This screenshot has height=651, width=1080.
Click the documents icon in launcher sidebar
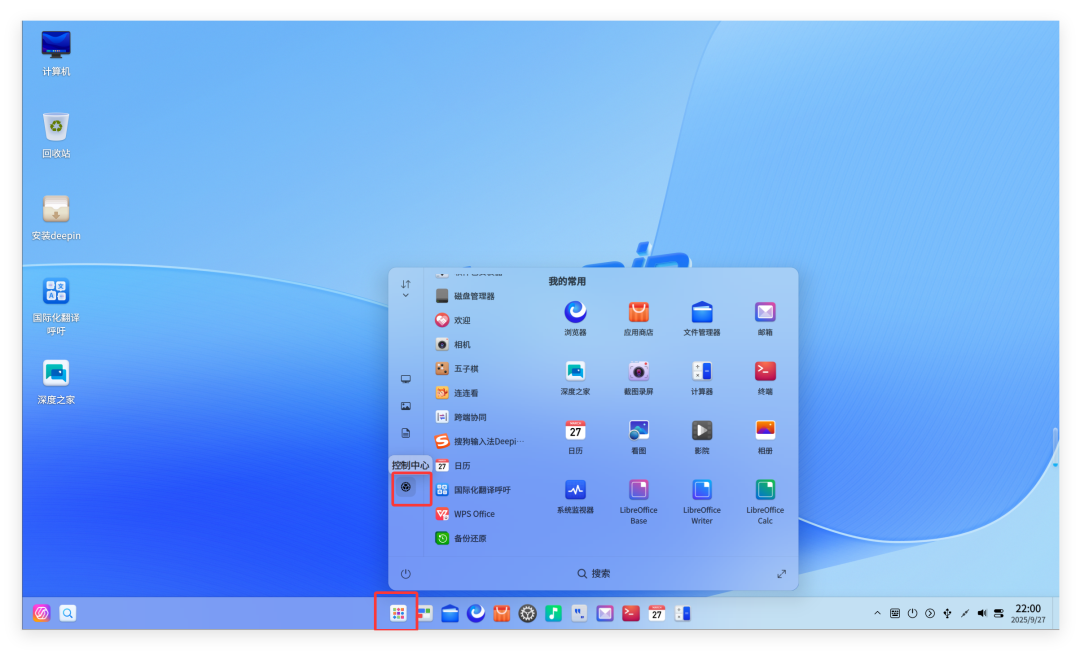406,433
